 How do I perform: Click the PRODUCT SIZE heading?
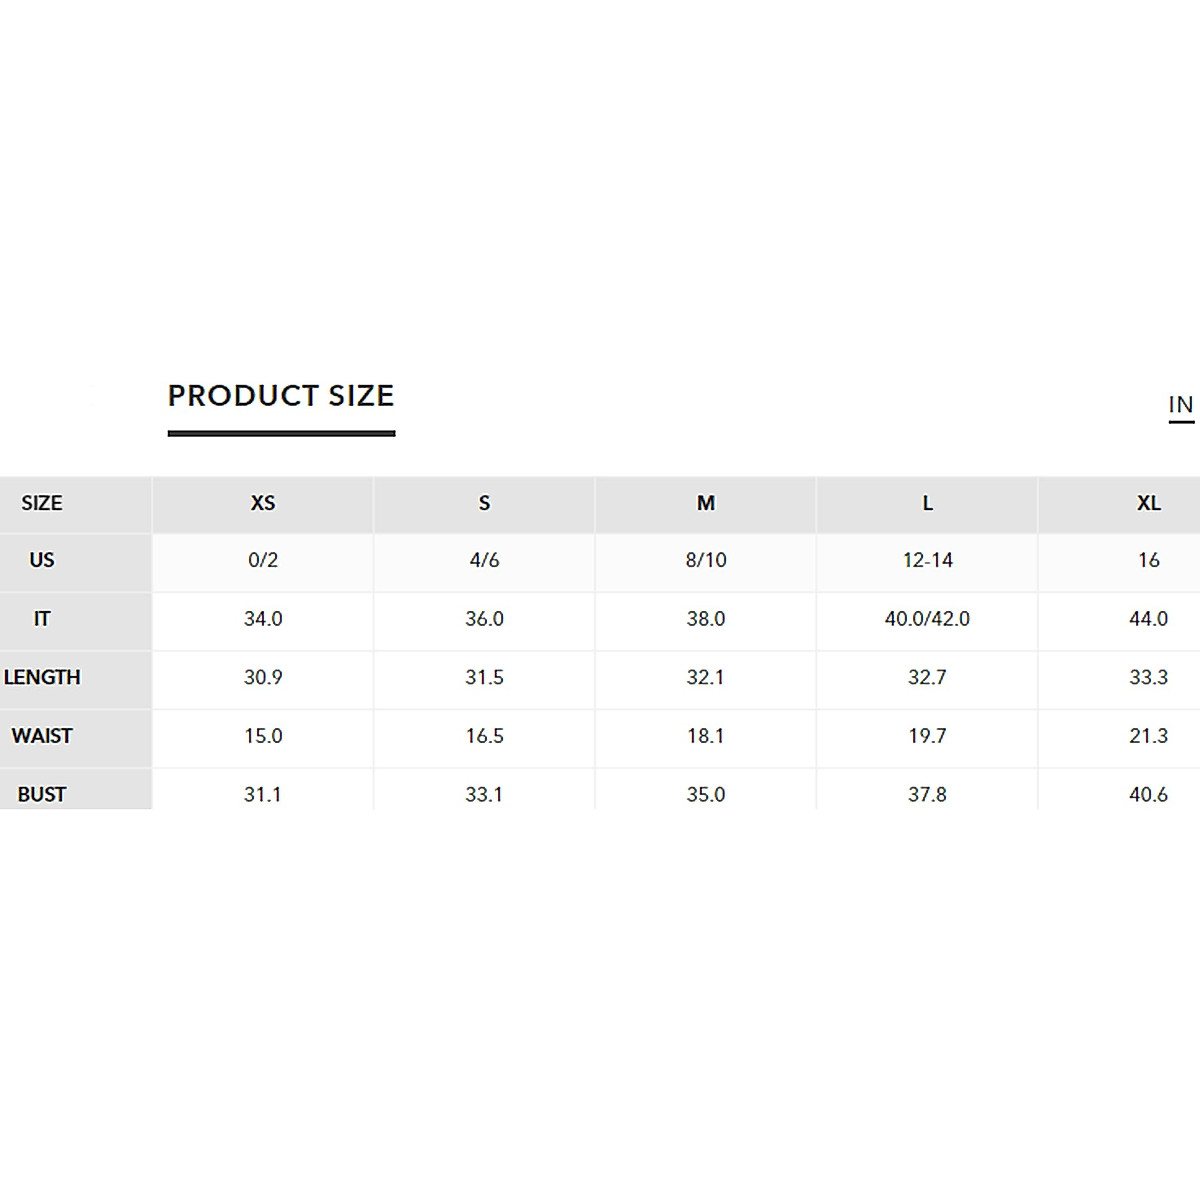tap(281, 396)
